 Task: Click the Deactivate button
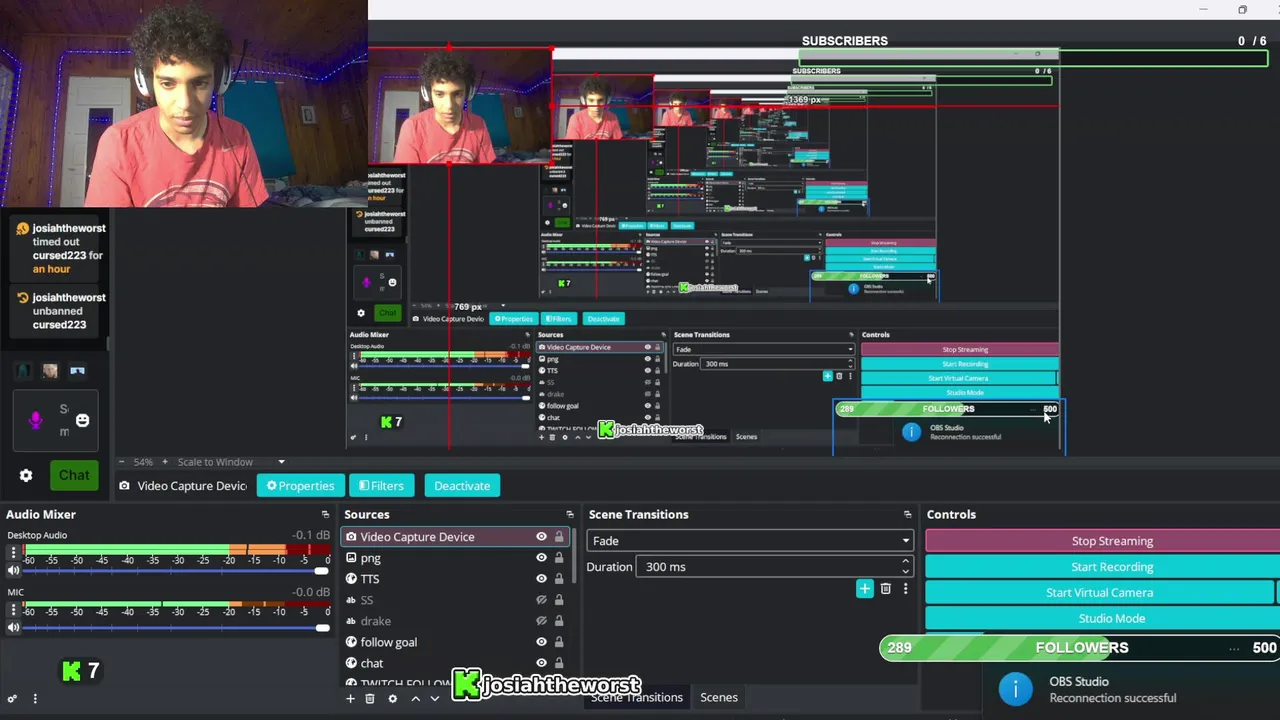462,486
